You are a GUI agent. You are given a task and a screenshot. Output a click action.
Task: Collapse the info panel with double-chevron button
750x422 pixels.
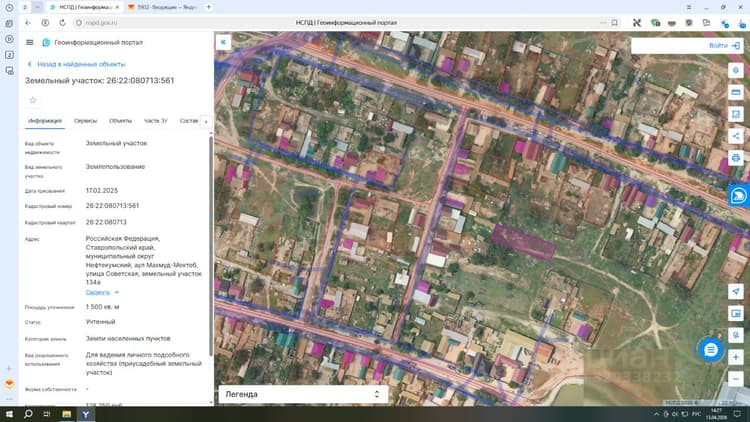(x=223, y=42)
